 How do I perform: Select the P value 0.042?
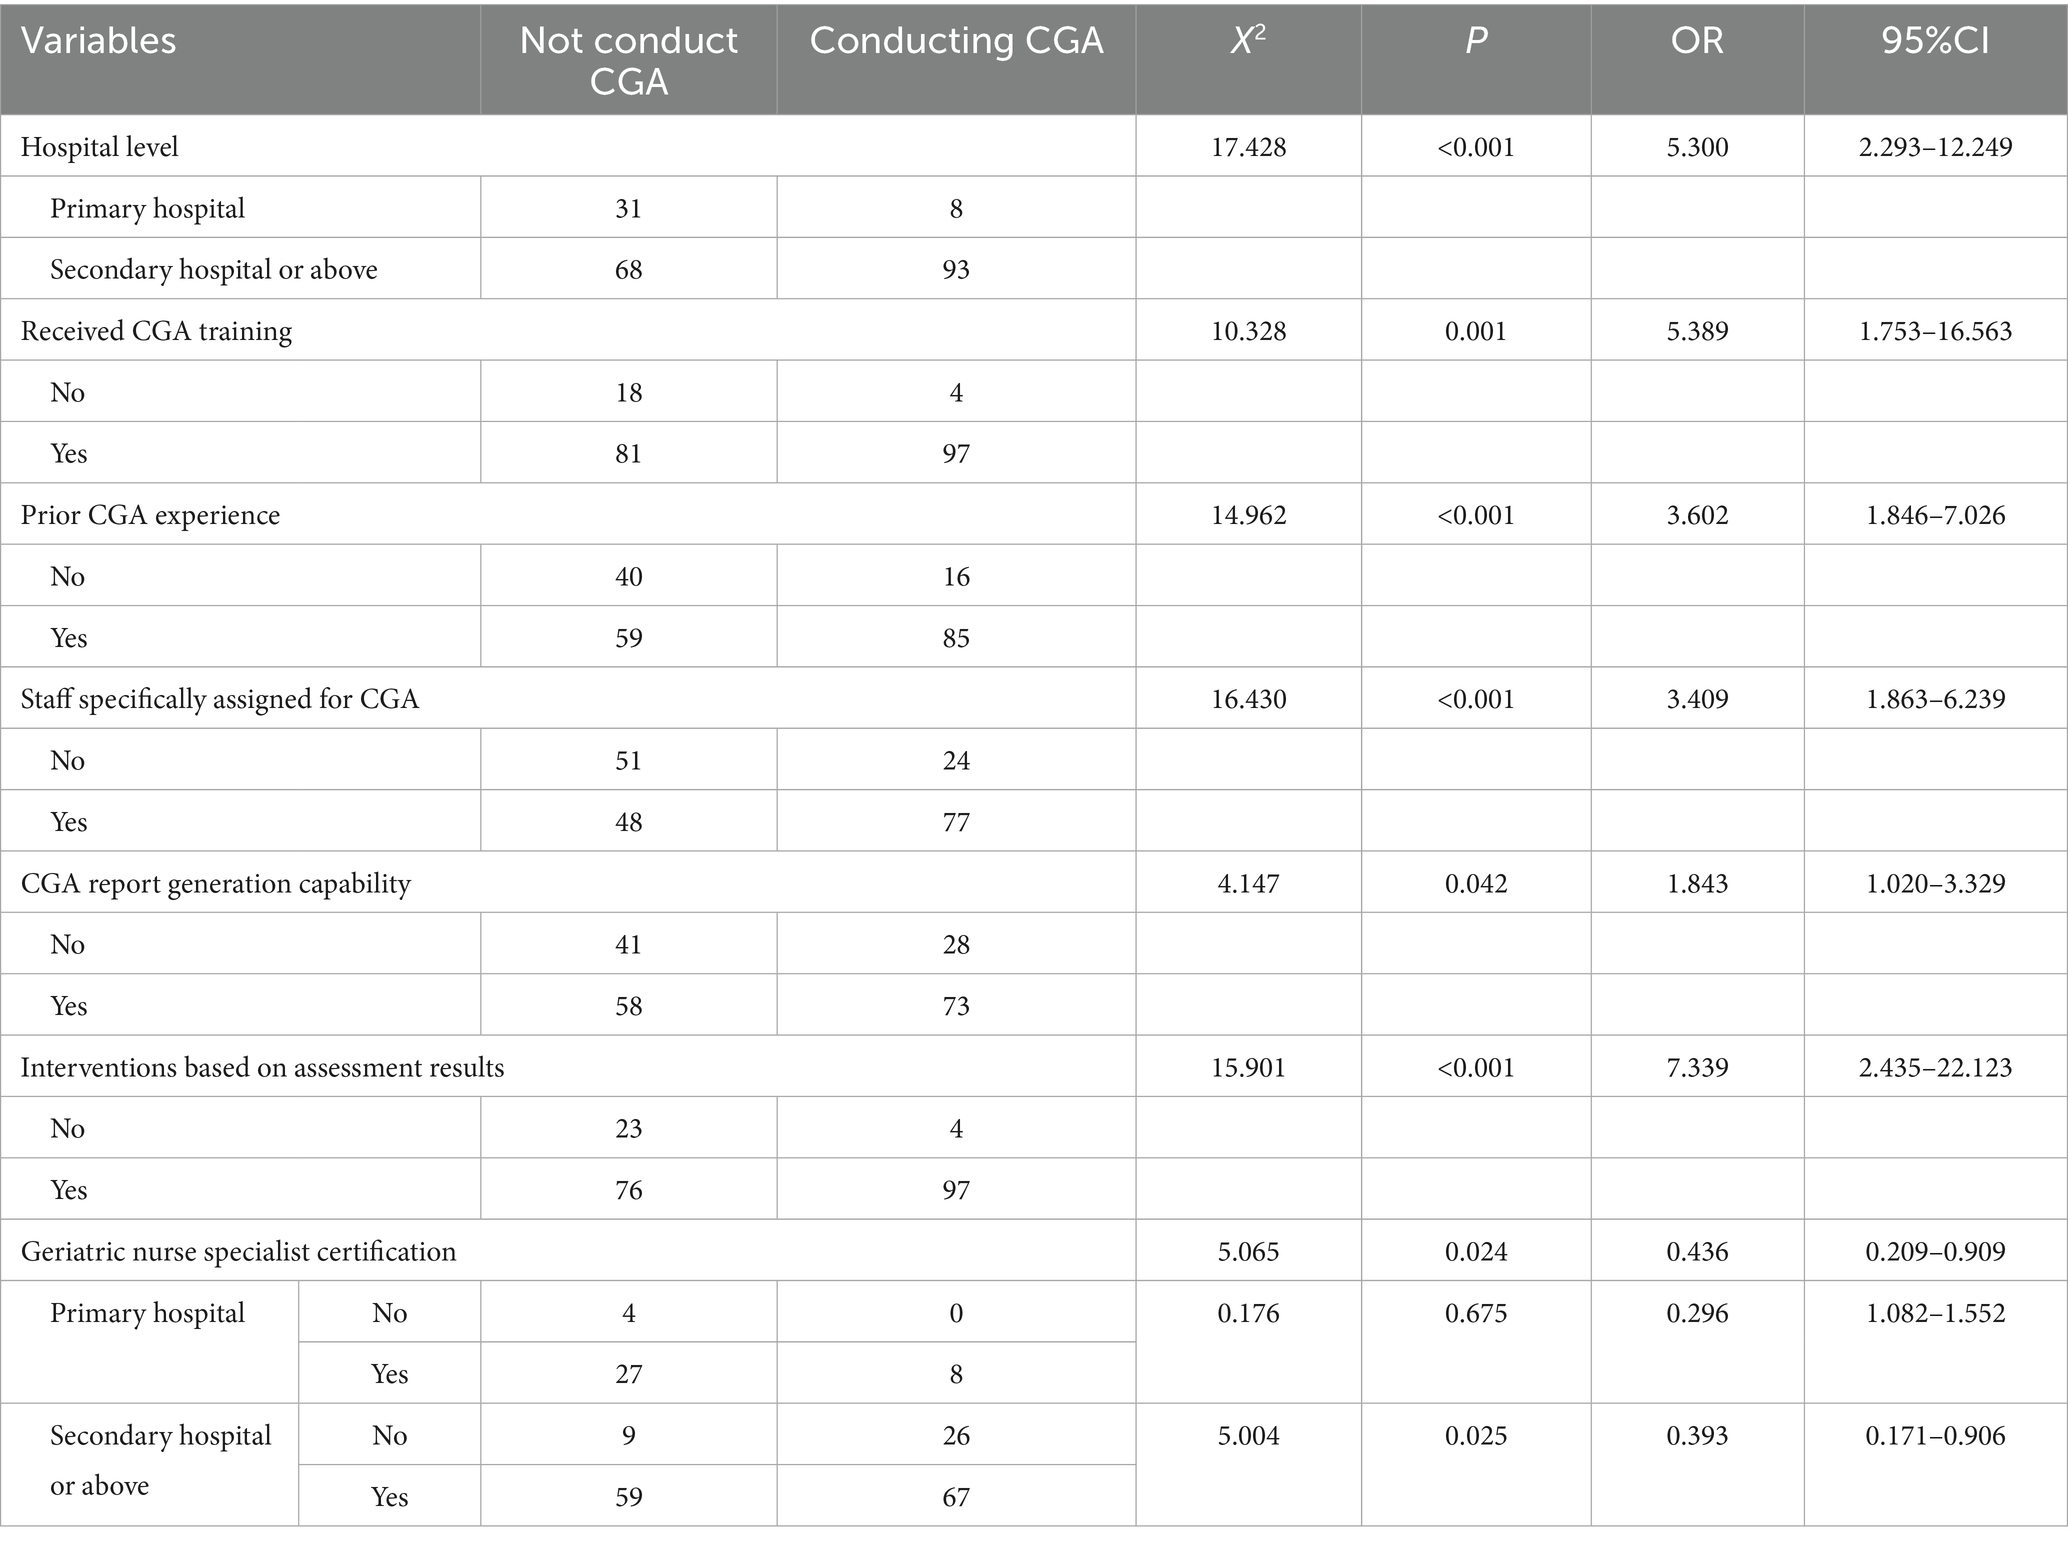click(1475, 884)
